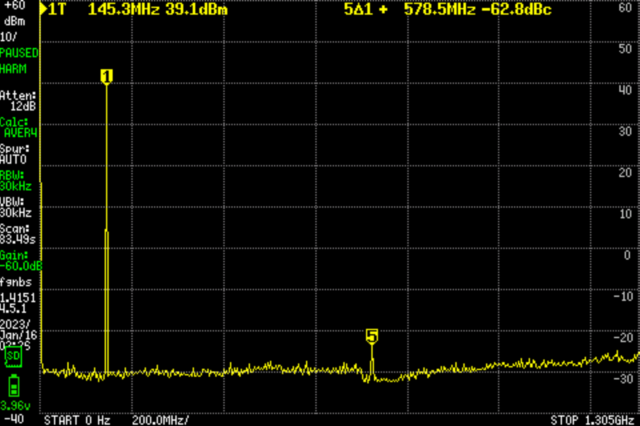Image resolution: width=640 pixels, height=426 pixels.
Task: Open the Atten 12dB setting
Action: pyautogui.click(x=18, y=101)
